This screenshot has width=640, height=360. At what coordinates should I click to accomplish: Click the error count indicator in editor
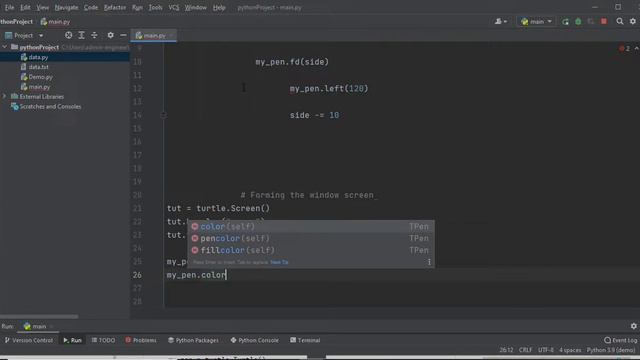click(624, 49)
